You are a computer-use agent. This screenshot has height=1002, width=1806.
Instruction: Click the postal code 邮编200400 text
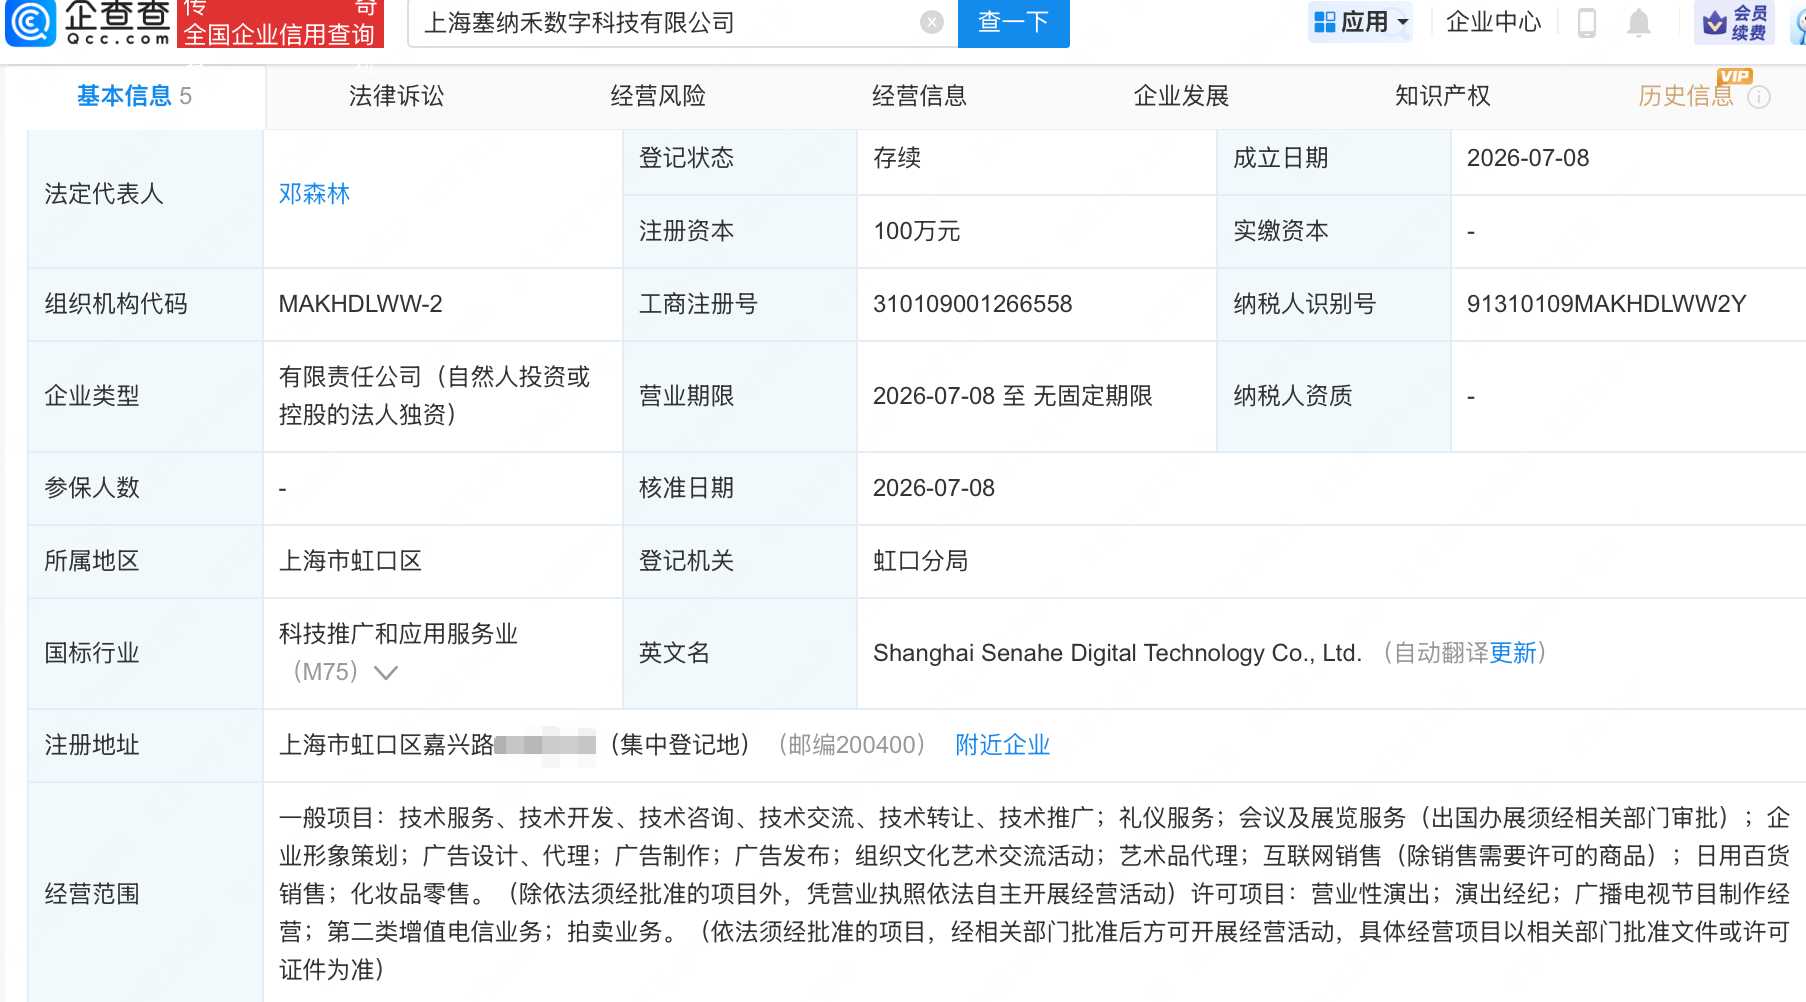pyautogui.click(x=851, y=745)
